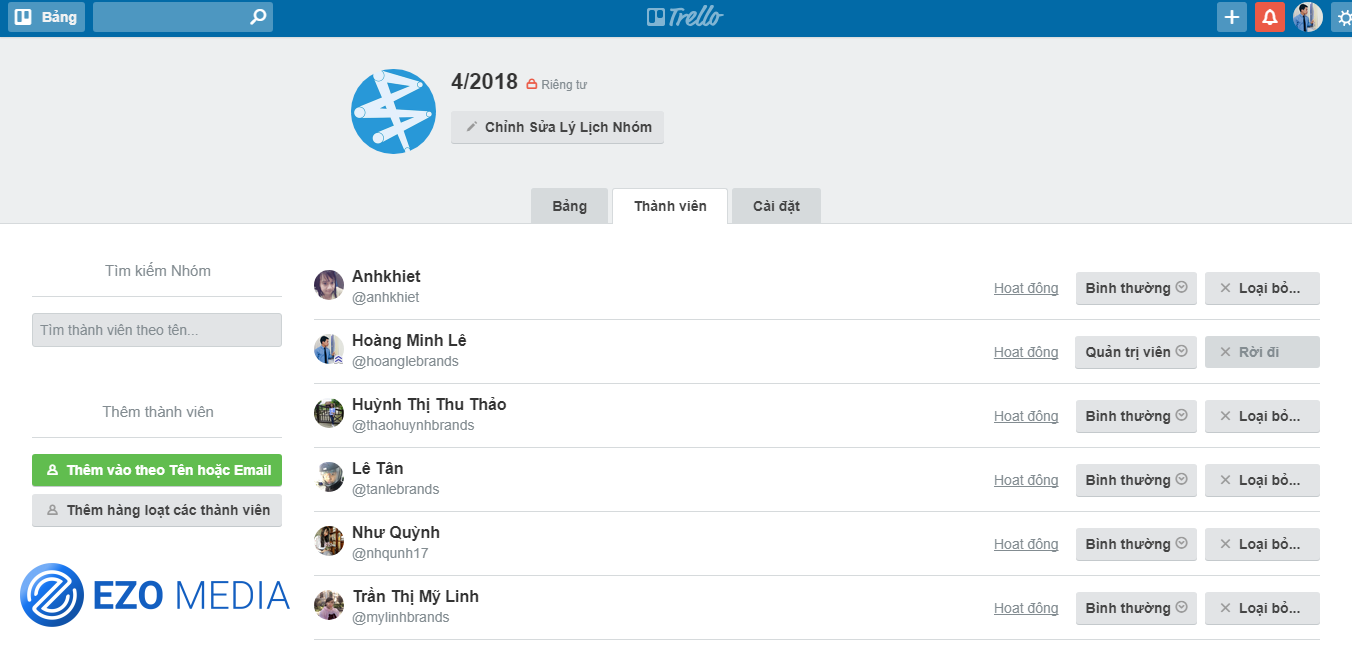This screenshot has width=1352, height=648.
Task: Expand Bình thường dropdown for Huỳnh Thị Thu Thảo
Action: [x=1136, y=416]
